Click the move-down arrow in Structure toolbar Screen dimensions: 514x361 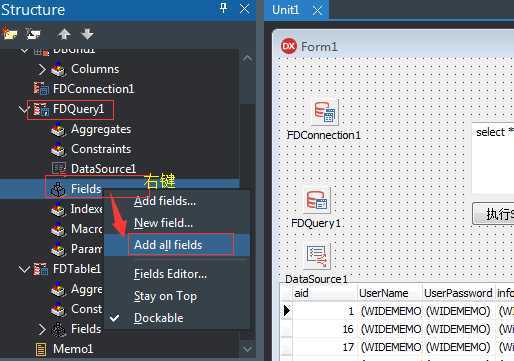click(x=87, y=34)
